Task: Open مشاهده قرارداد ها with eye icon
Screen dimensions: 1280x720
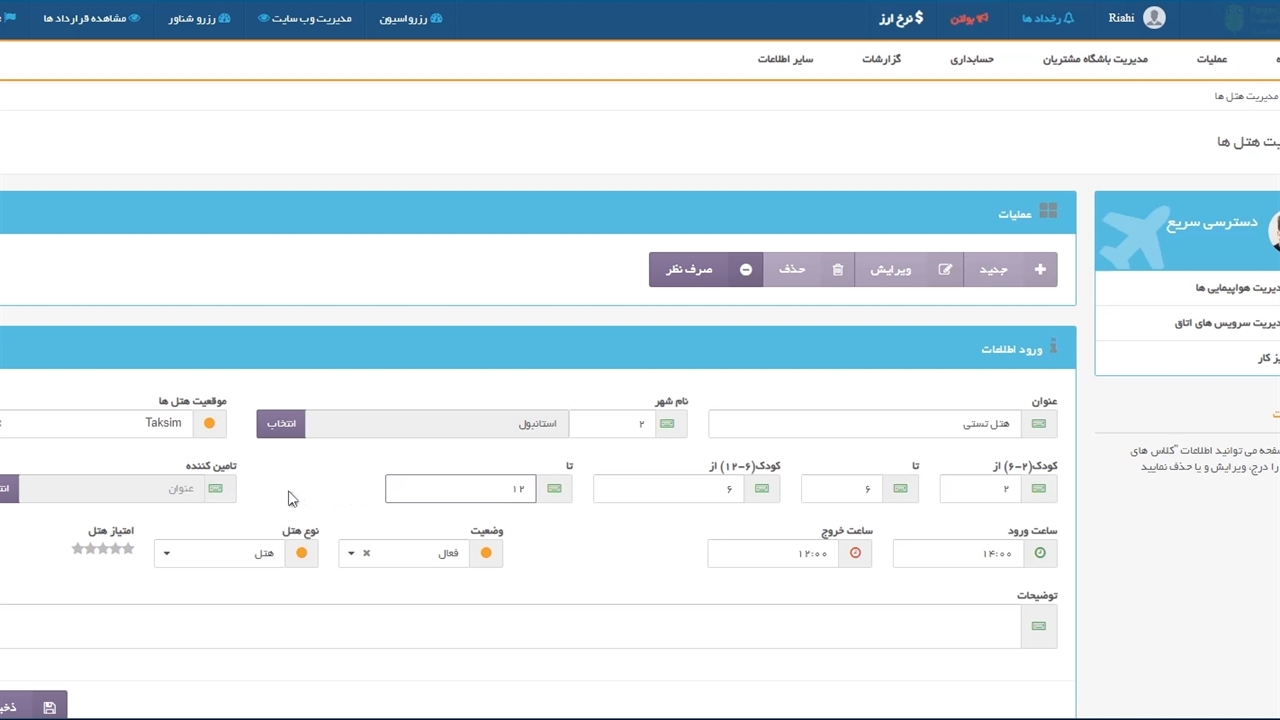Action: 91,18
